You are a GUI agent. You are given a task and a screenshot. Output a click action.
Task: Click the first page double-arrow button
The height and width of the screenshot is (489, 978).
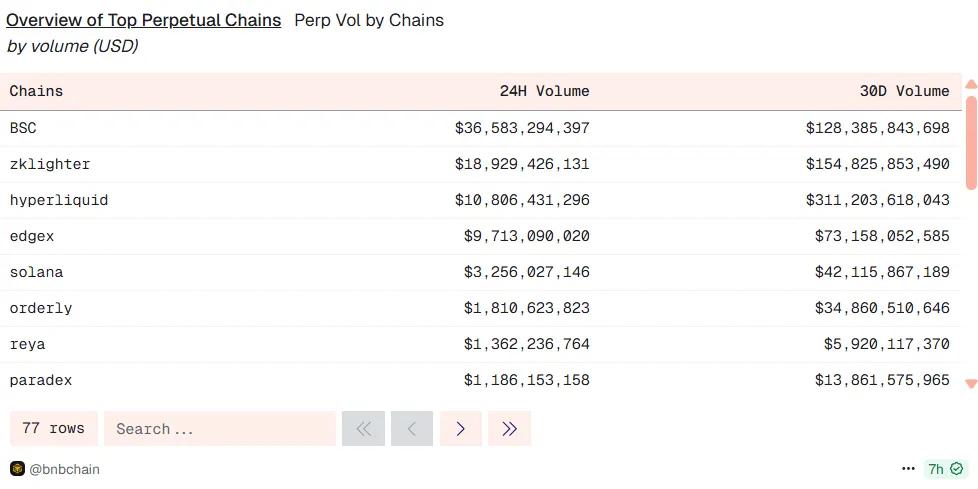click(x=363, y=429)
